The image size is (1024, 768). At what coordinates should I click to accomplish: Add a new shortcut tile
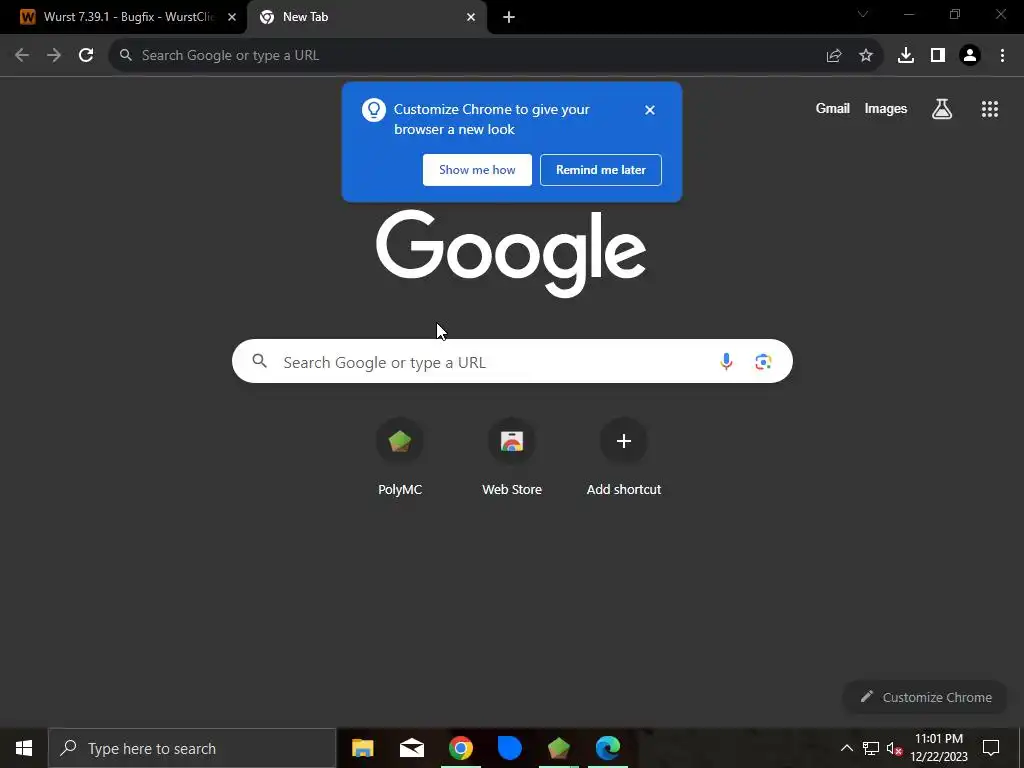pyautogui.click(x=624, y=458)
